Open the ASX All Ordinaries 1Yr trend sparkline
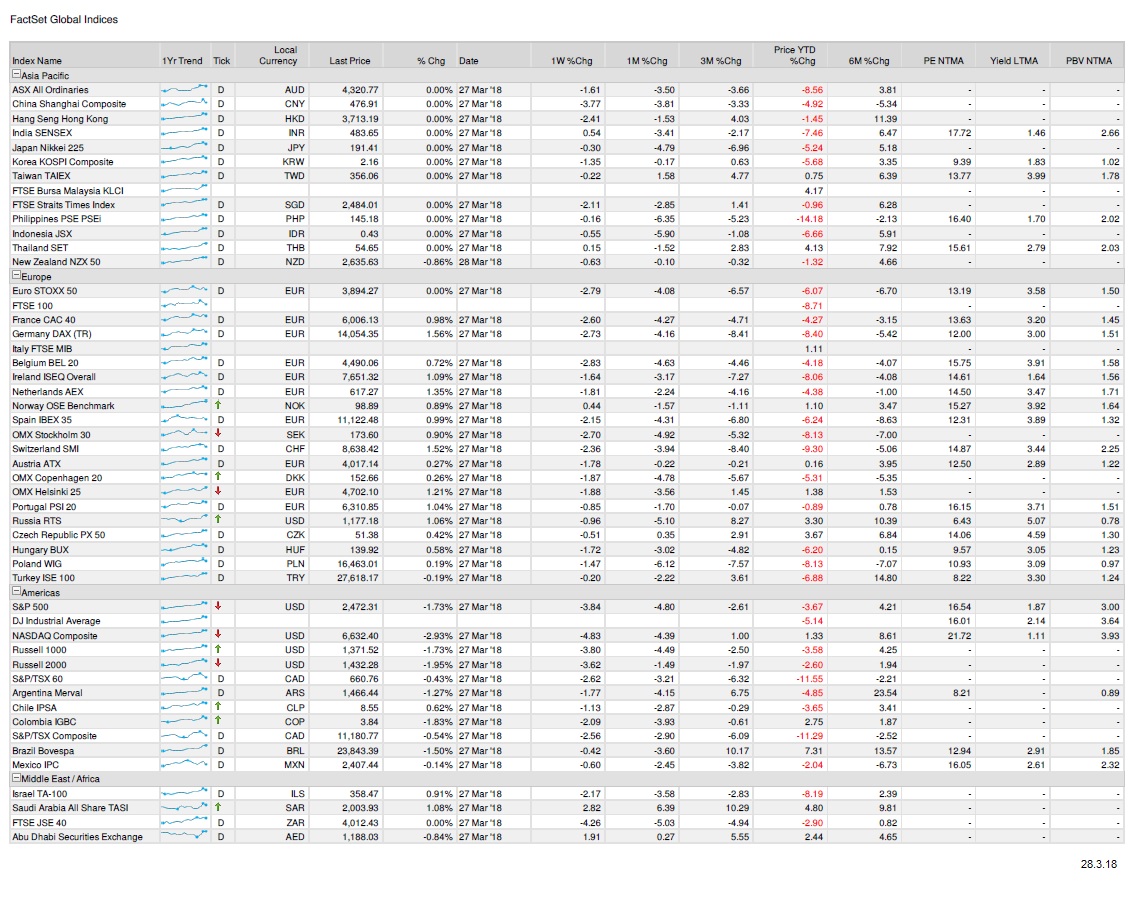Viewport: 1138px width, 914px height. click(x=184, y=89)
